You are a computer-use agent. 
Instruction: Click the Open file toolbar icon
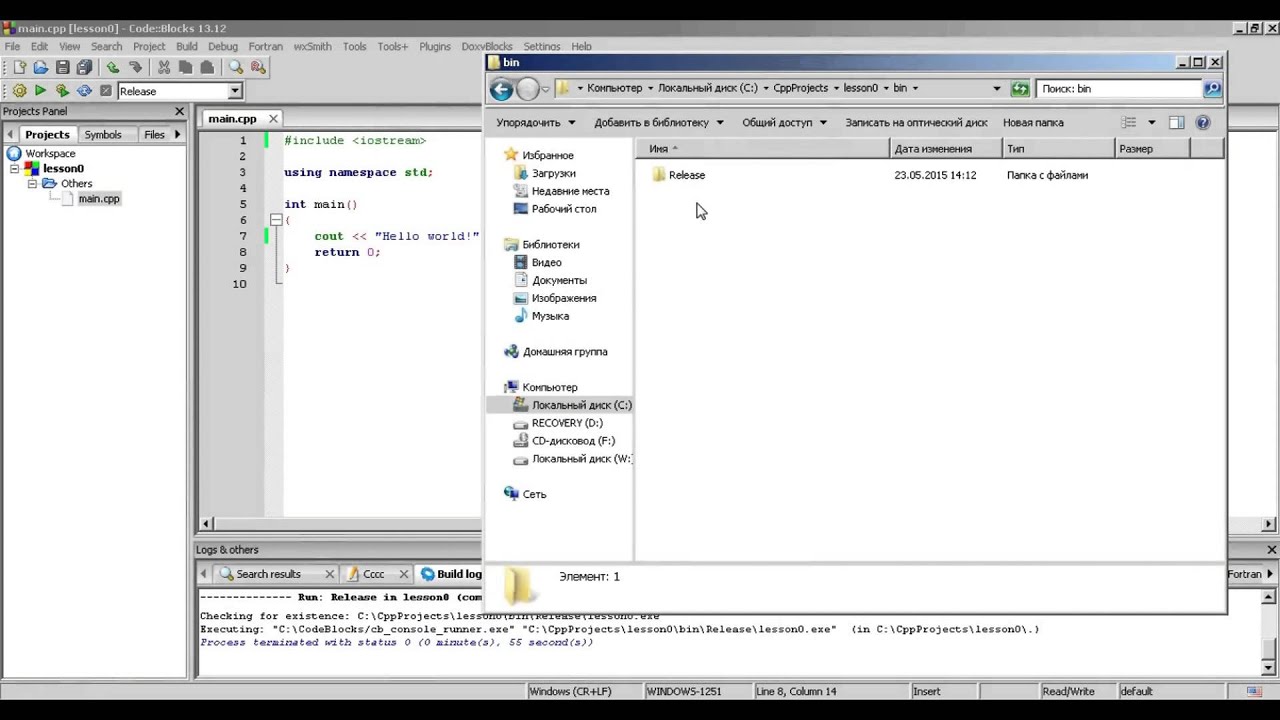(x=41, y=67)
